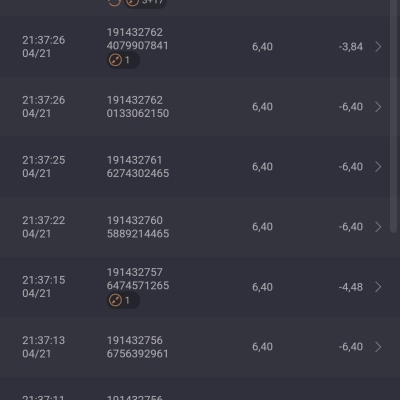Screen dimensions: 400x400
Task: Expand details of the -4,48 entry
Action: pos(378,287)
